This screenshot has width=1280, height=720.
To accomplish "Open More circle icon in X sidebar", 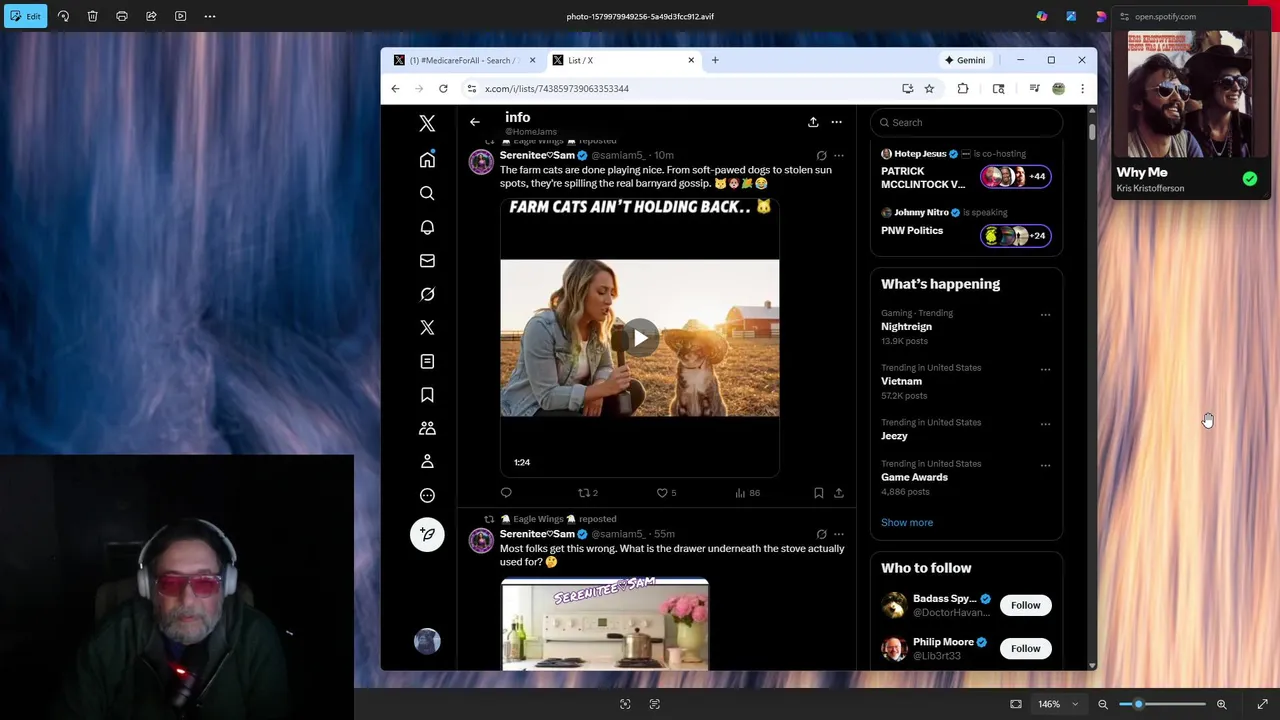I will 427,495.
